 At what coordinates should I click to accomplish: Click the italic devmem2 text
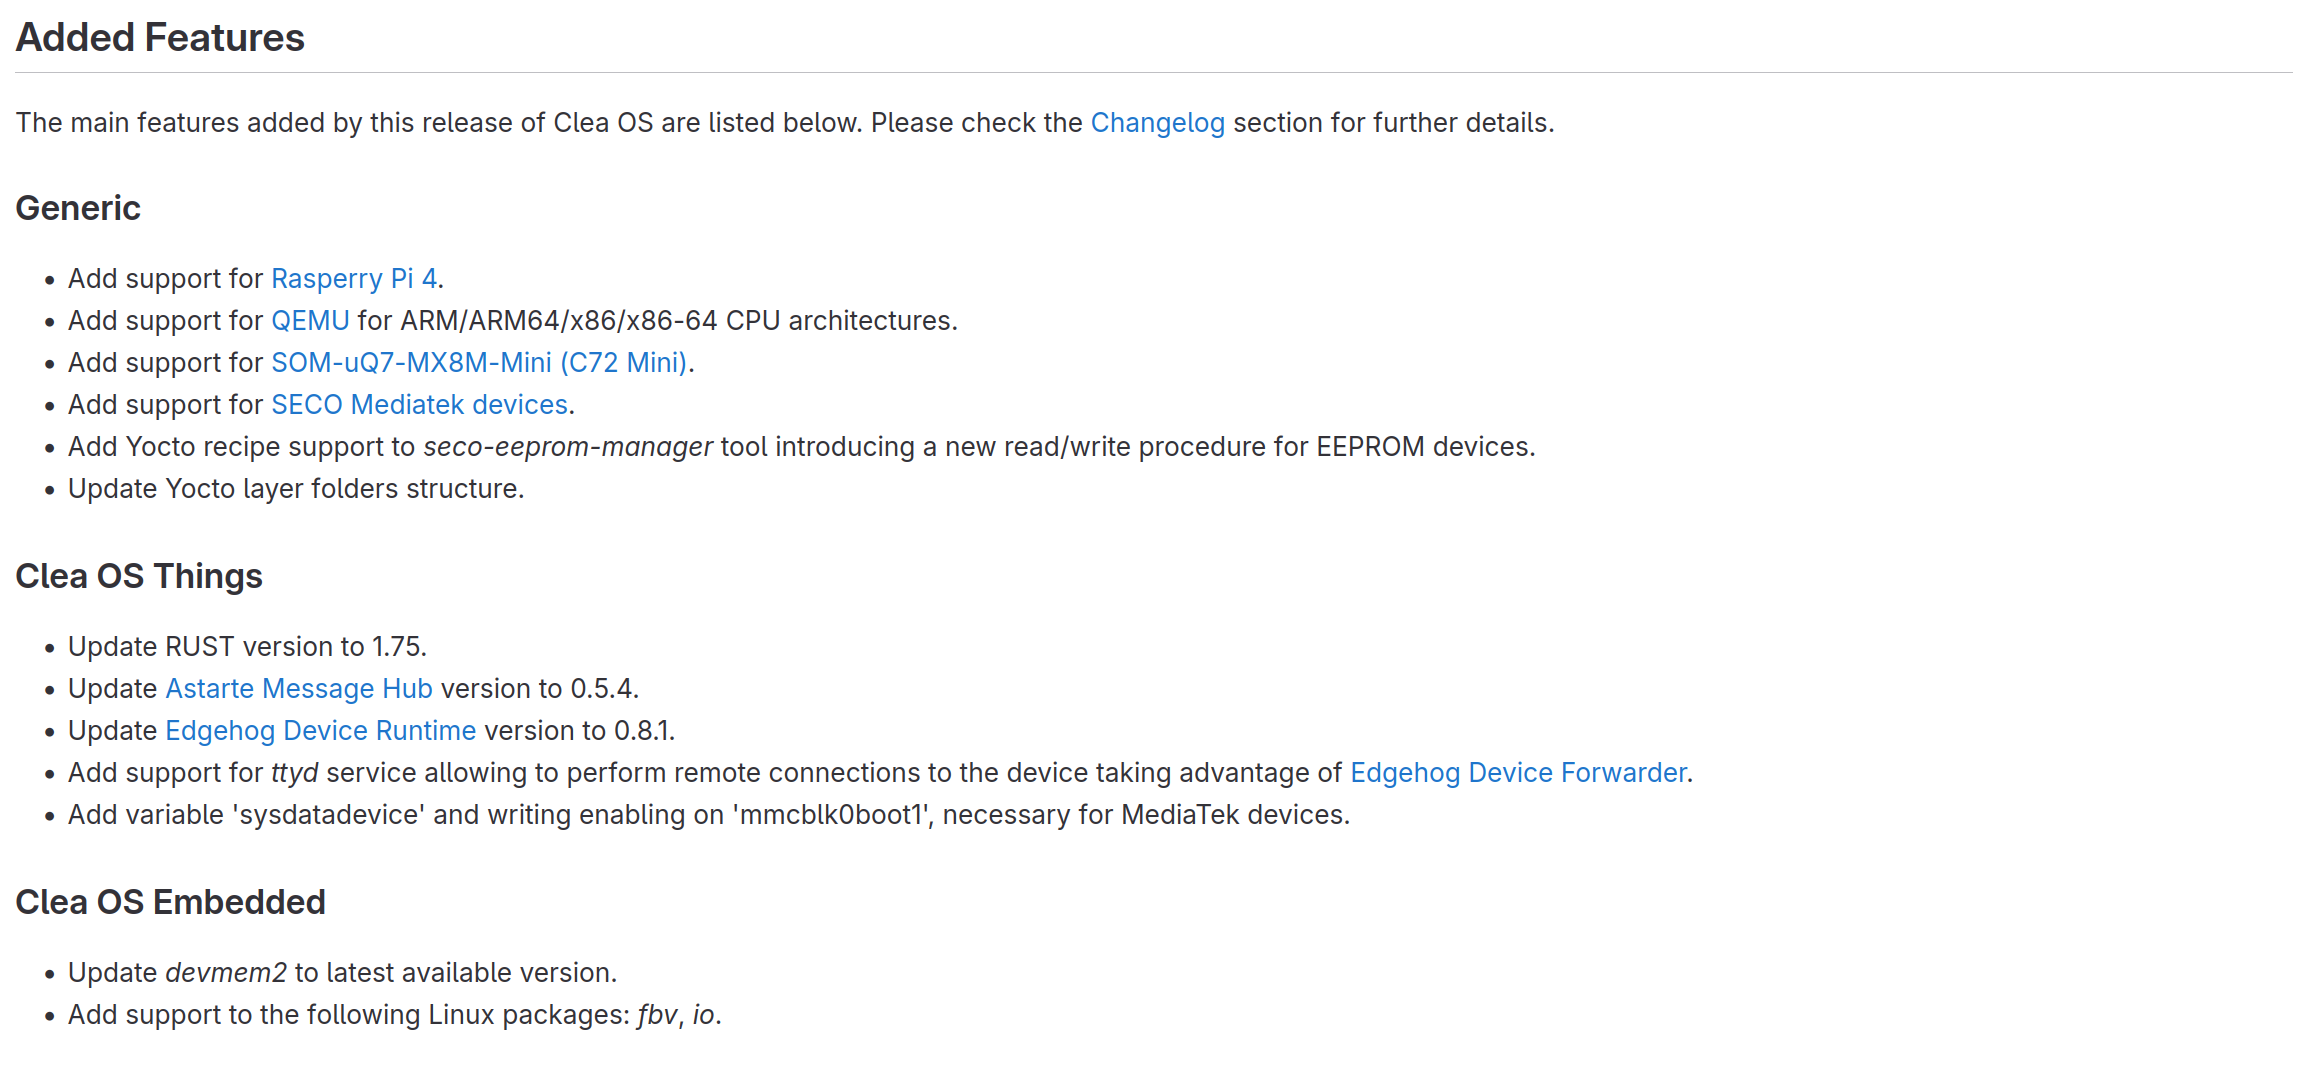pyautogui.click(x=226, y=973)
